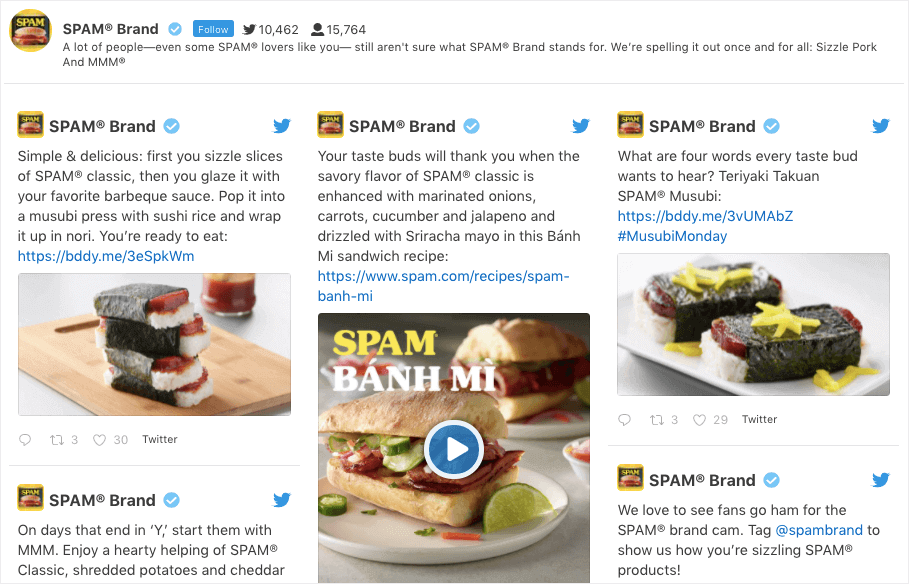Click the Twitter bird icon on Teriyaki Takuan tweet

[x=881, y=126]
